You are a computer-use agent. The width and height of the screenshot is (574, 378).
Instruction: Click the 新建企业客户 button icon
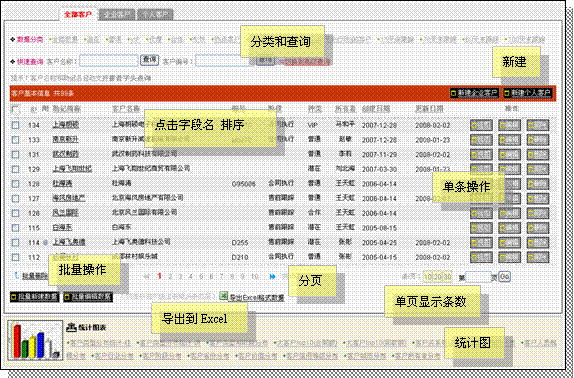point(453,93)
